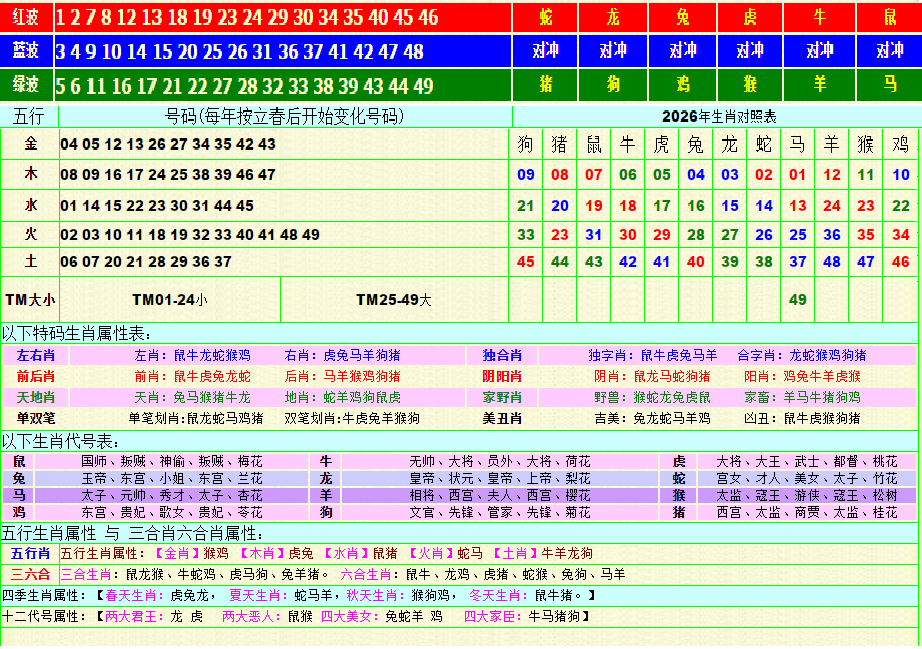Viewport: 922px width, 649px height.
Task: Select the 土 element row label
Action: point(31,261)
